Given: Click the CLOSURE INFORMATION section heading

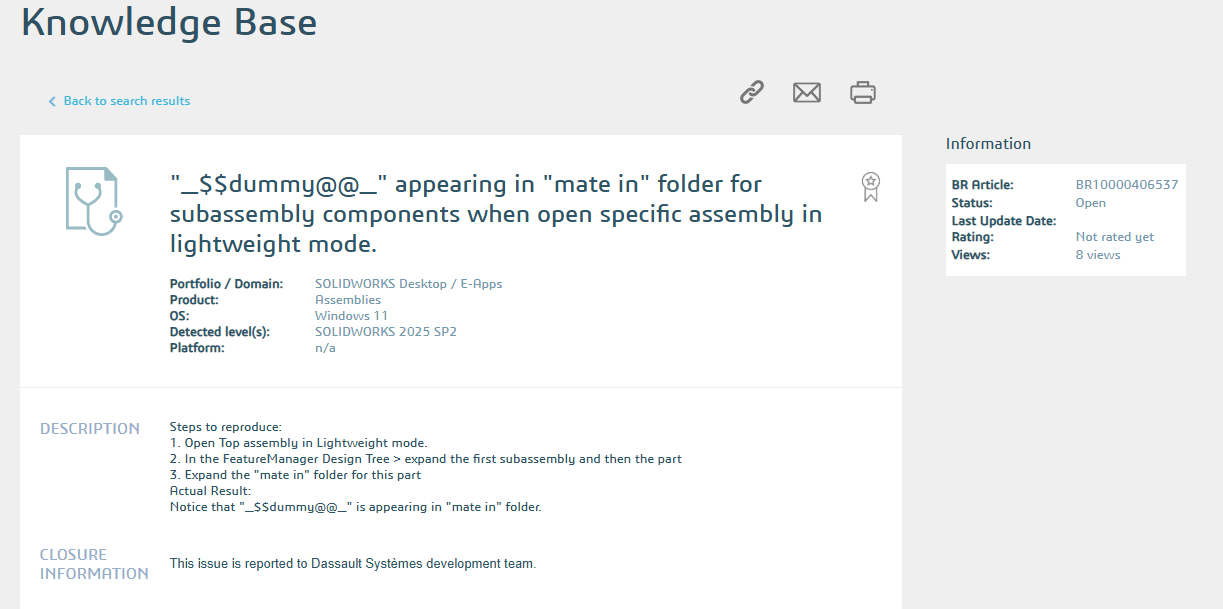Looking at the screenshot, I should pyautogui.click(x=94, y=564).
